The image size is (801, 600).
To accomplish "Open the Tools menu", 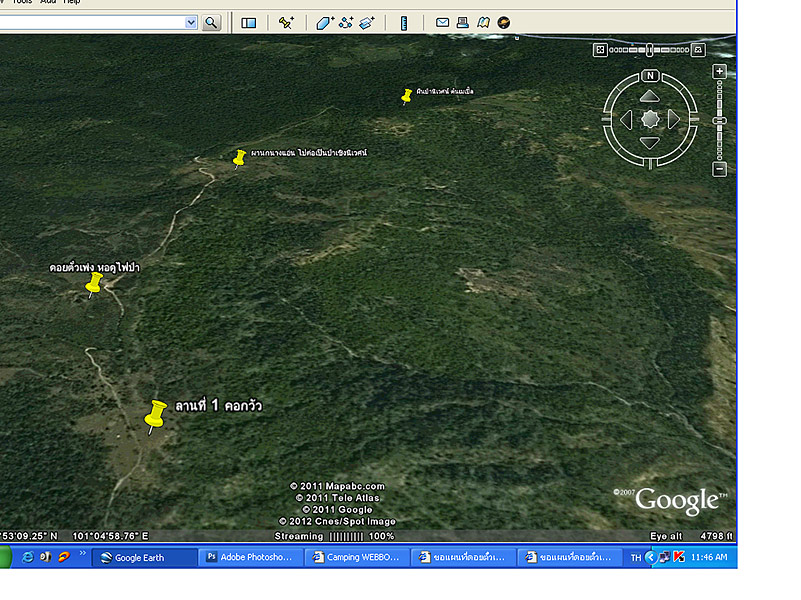I will coord(20,2).
